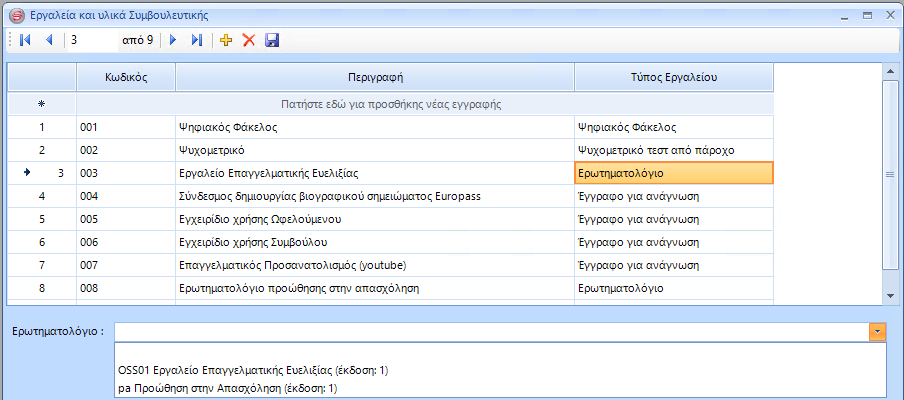Add a new record with the plus icon
The height and width of the screenshot is (400, 904).
[226, 40]
